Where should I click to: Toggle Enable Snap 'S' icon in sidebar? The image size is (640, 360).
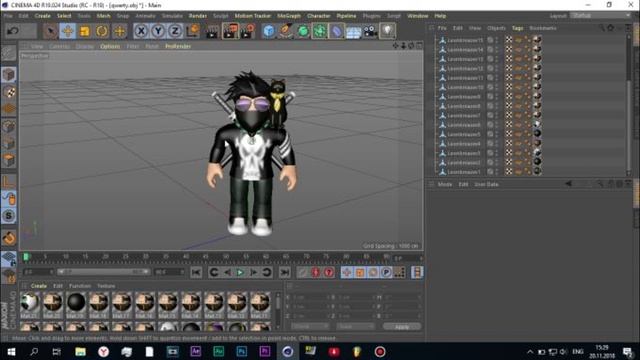[9, 216]
